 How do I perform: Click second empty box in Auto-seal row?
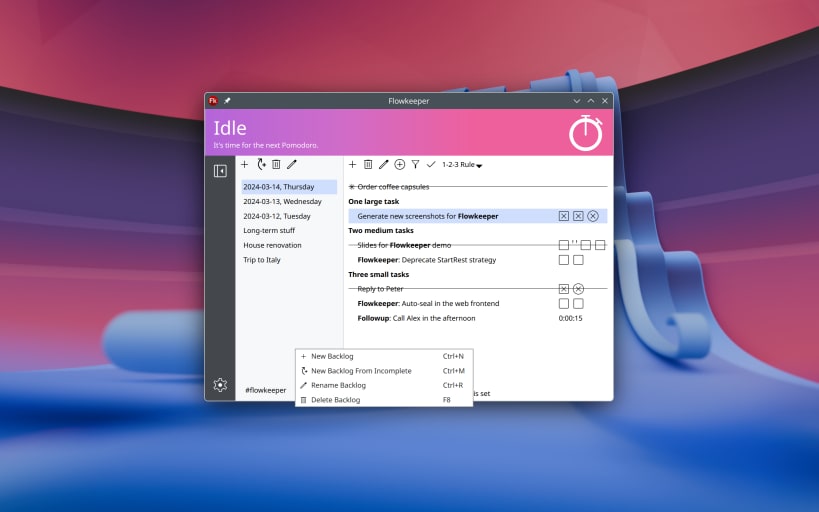[578, 304]
